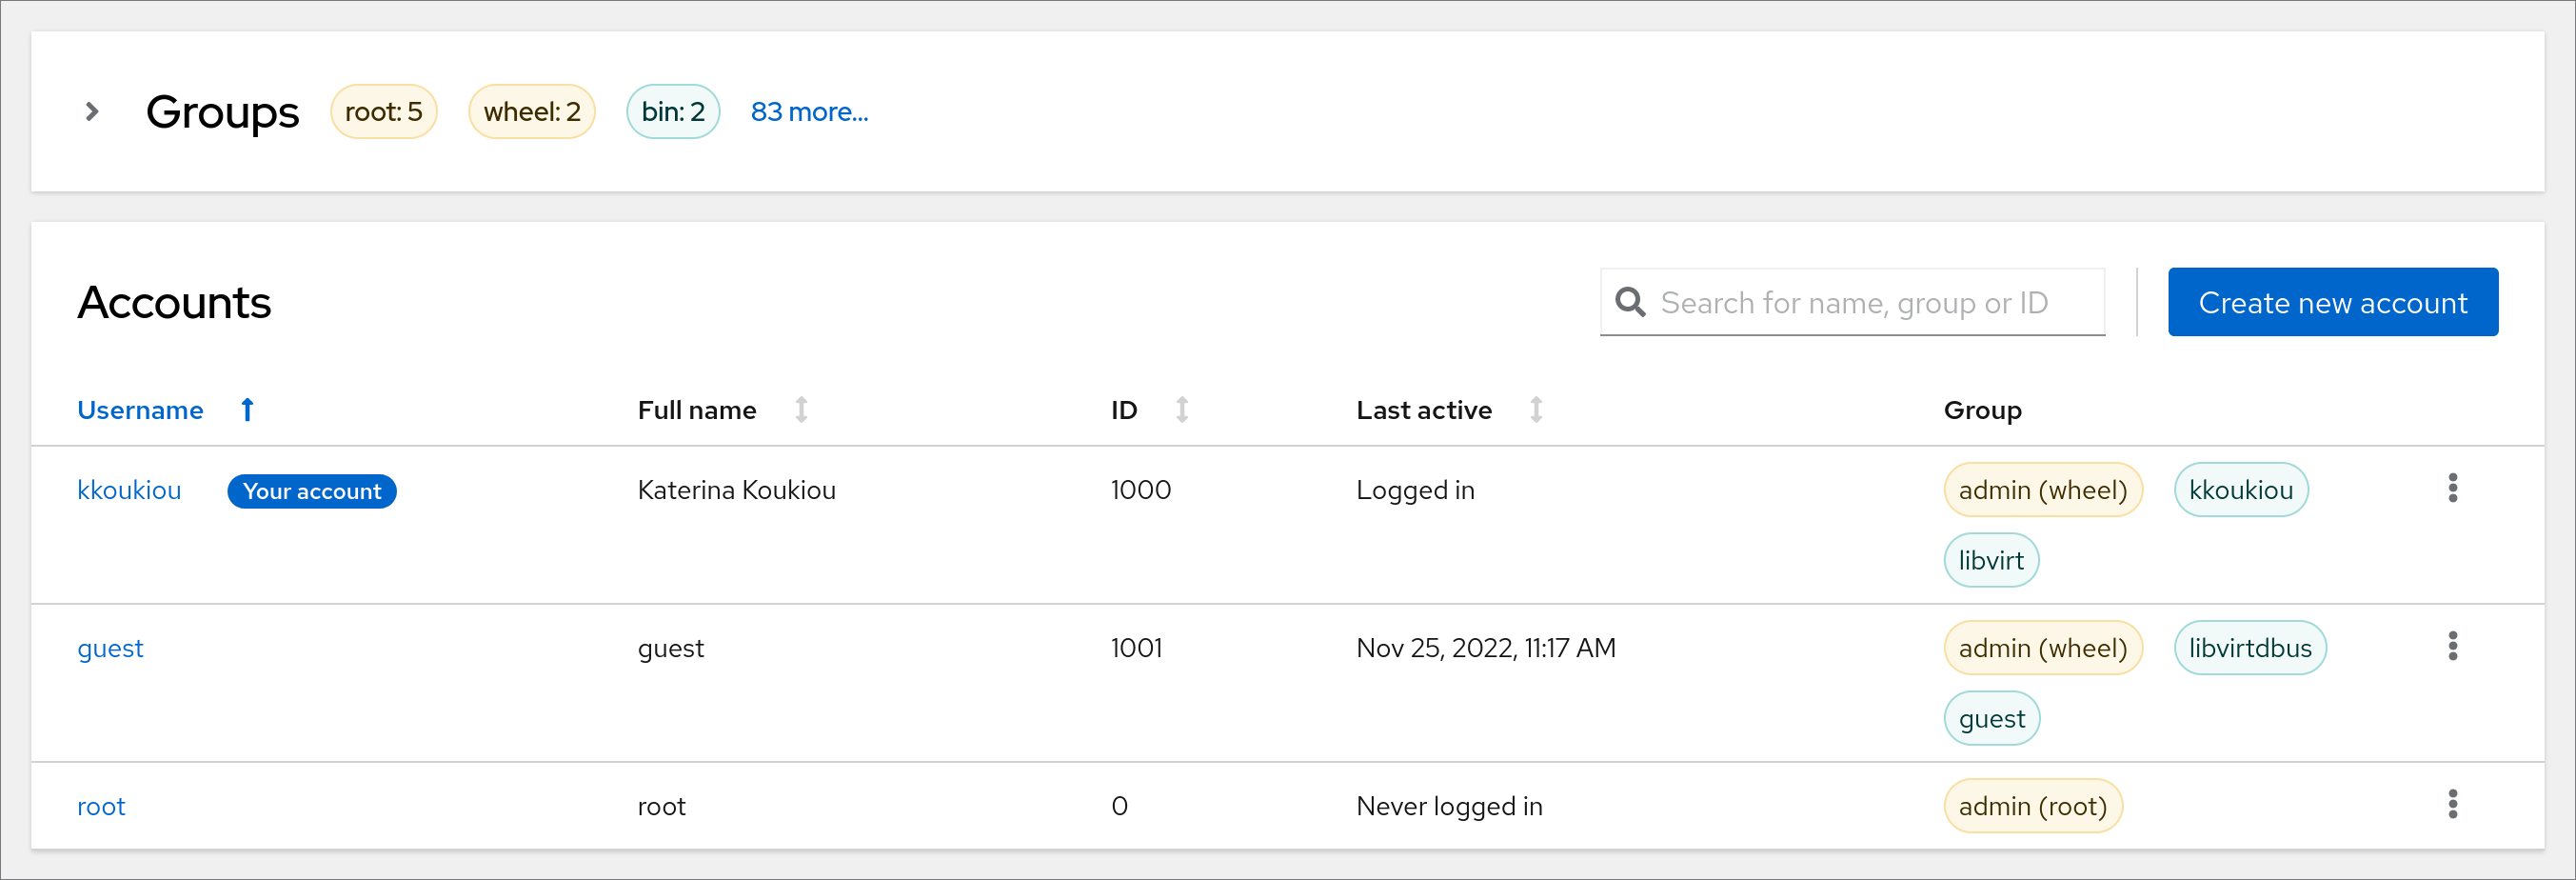The image size is (2576, 880).
Task: Open kebab menu for root account
Action: click(2452, 805)
